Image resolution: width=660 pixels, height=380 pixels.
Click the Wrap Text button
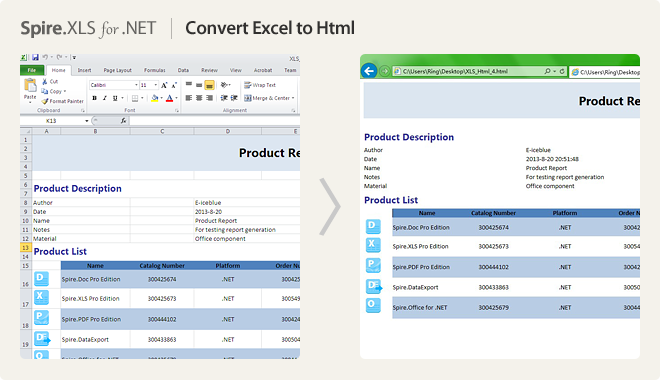coord(260,85)
